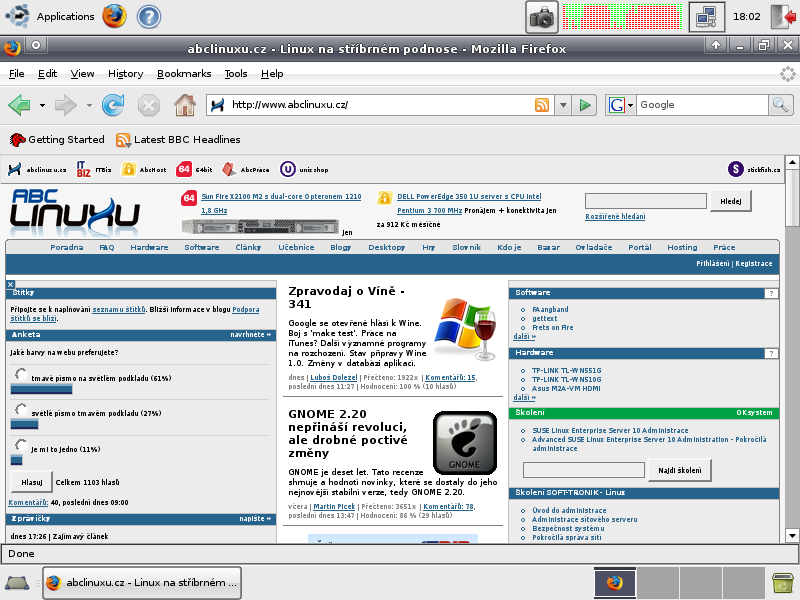Open the Tools menu
The height and width of the screenshot is (600, 800).
(236, 74)
